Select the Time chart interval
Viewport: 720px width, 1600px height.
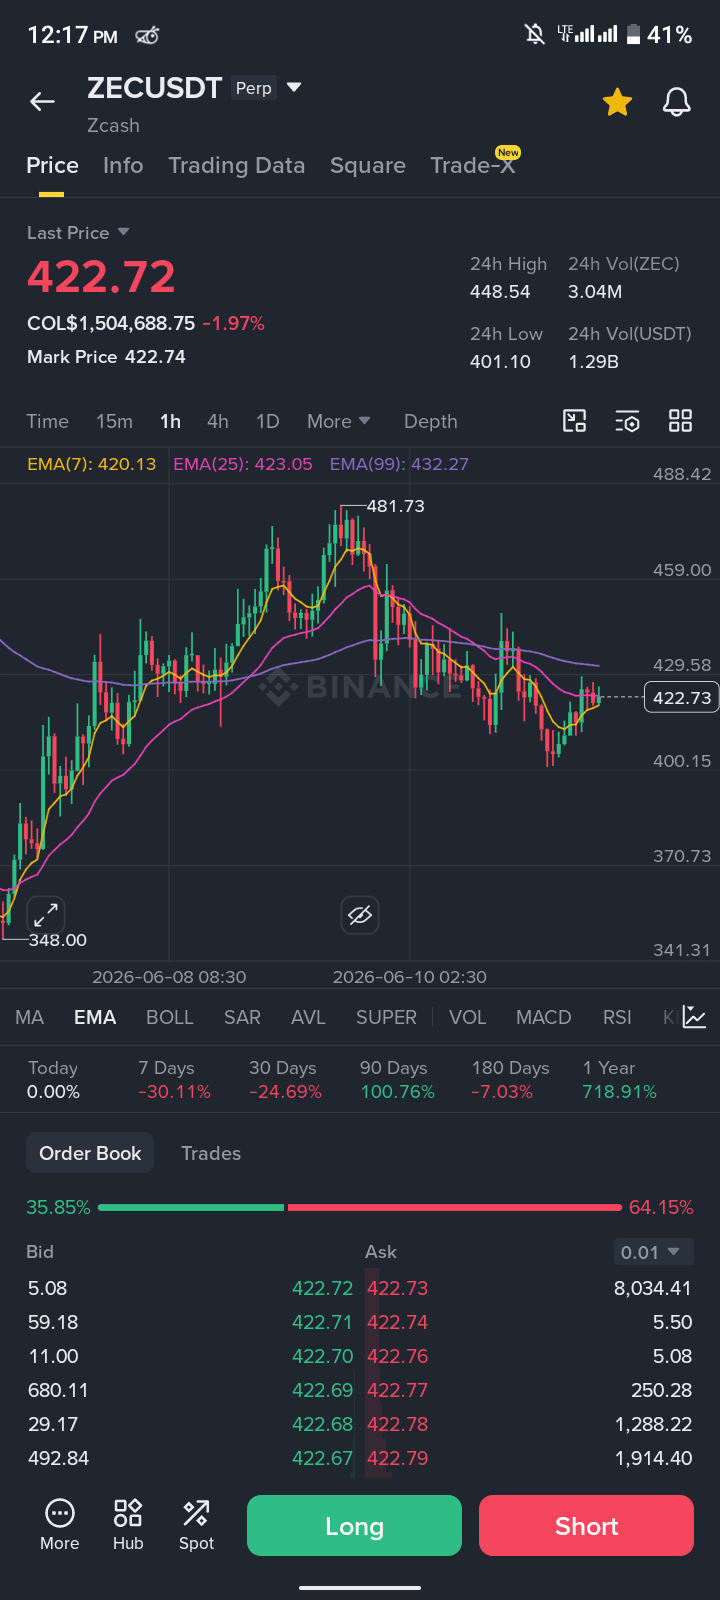[x=48, y=422]
